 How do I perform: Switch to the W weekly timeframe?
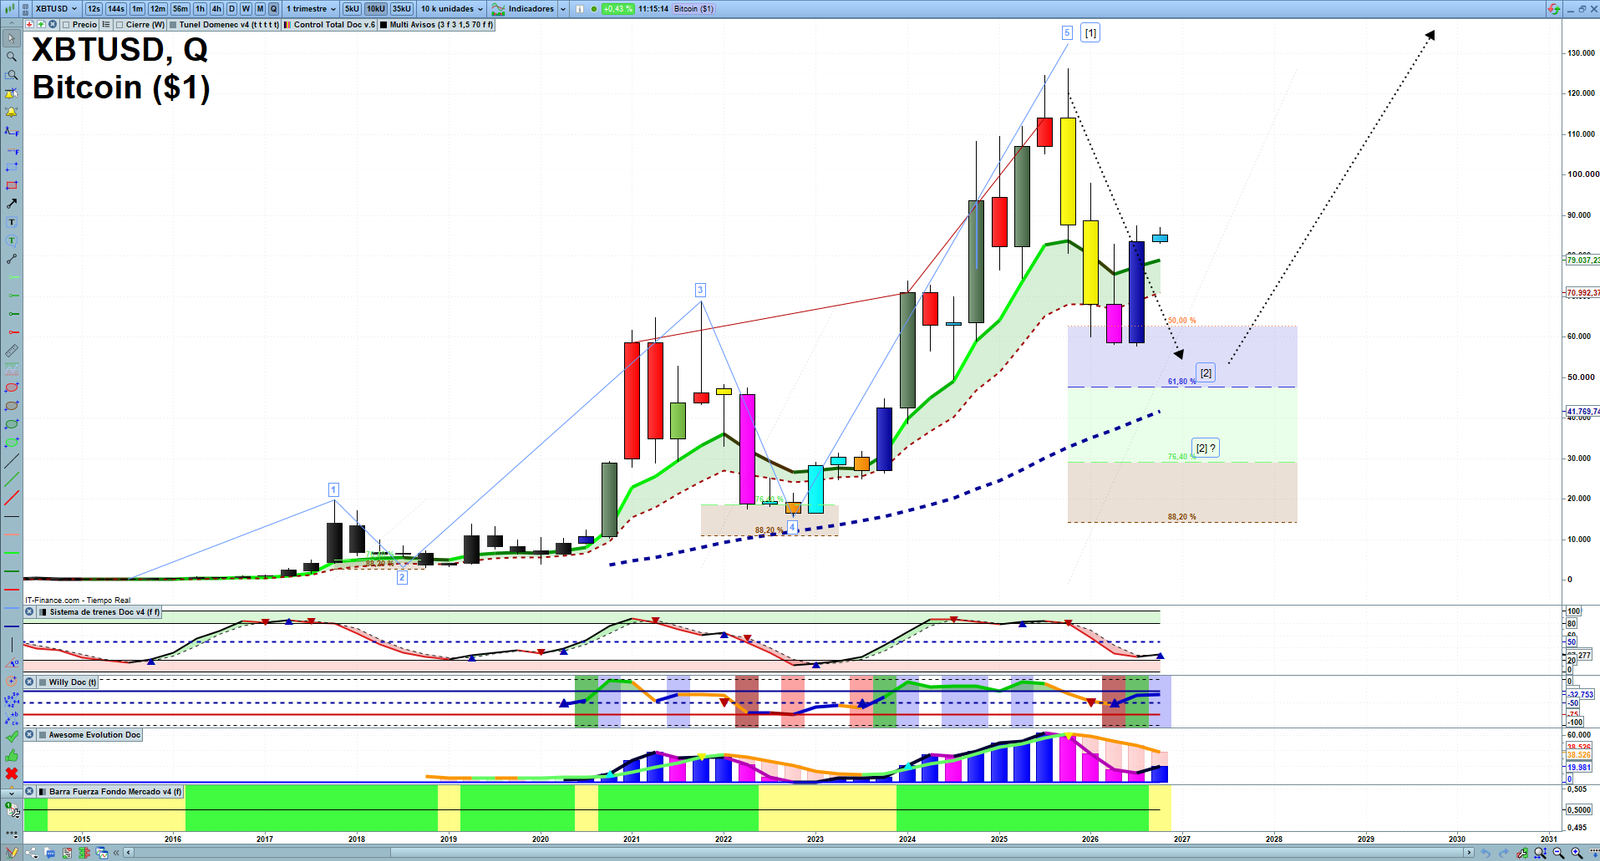[246, 9]
